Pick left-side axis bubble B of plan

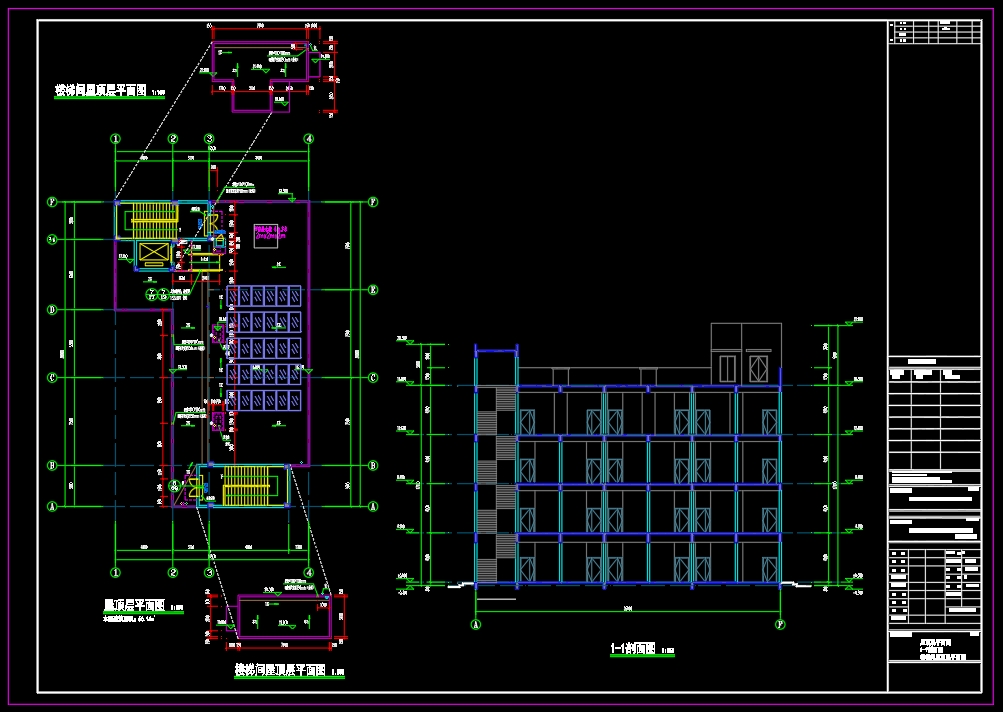point(52,466)
